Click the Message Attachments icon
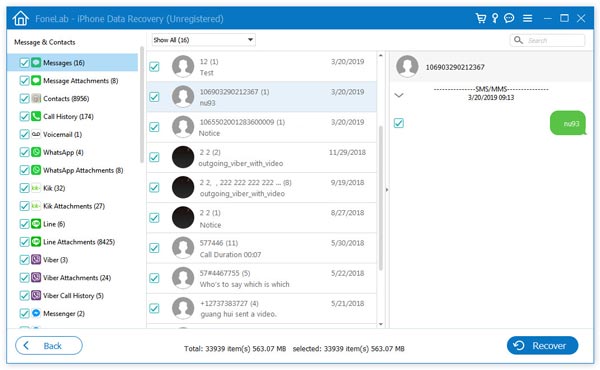Screen dimensions: 600x370 (36, 80)
